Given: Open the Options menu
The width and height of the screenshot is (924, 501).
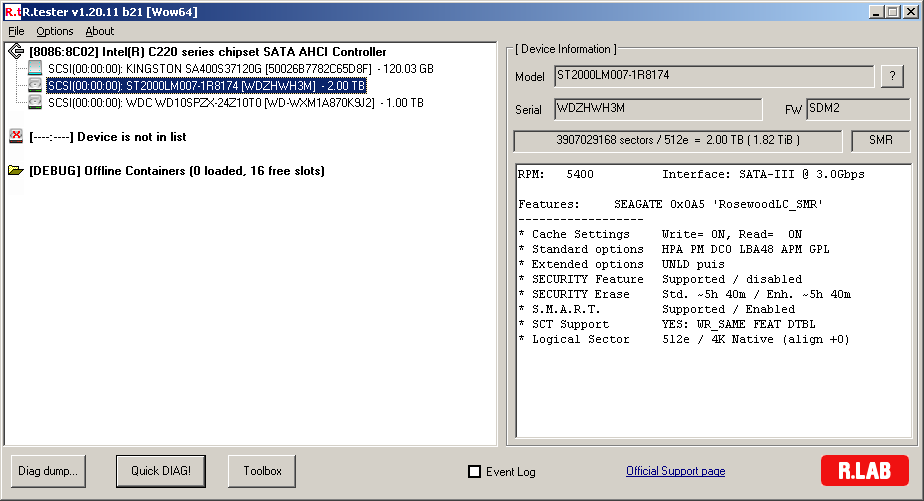Looking at the screenshot, I should [x=54, y=31].
